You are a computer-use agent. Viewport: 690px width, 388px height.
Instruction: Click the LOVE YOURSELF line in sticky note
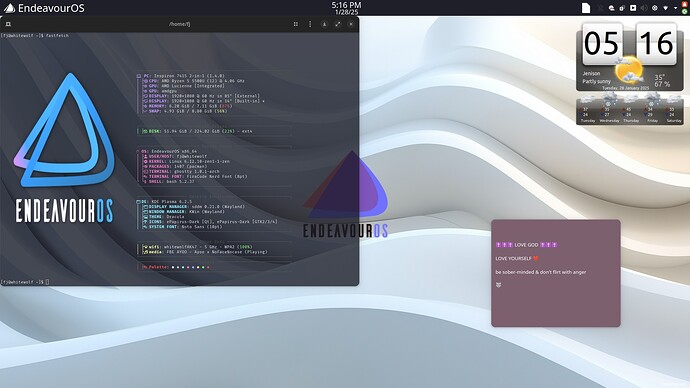pos(517,258)
